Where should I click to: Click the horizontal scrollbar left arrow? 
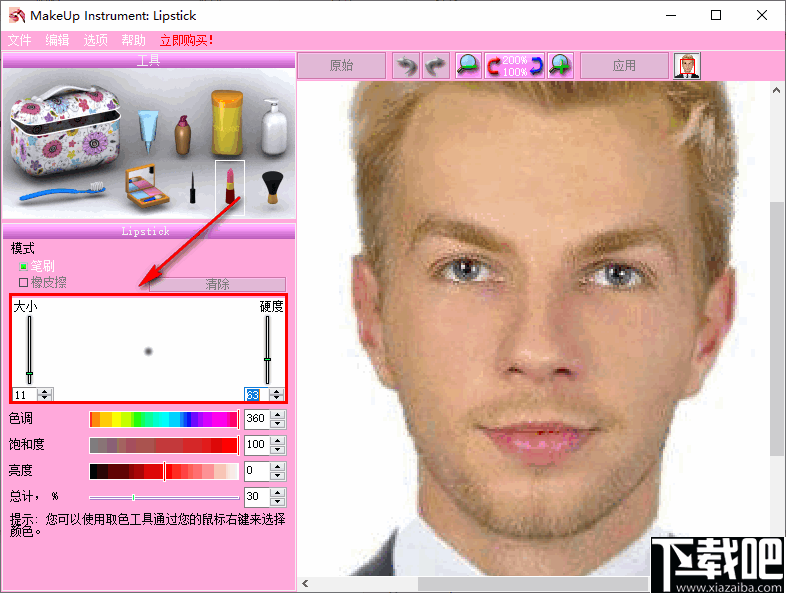click(305, 583)
